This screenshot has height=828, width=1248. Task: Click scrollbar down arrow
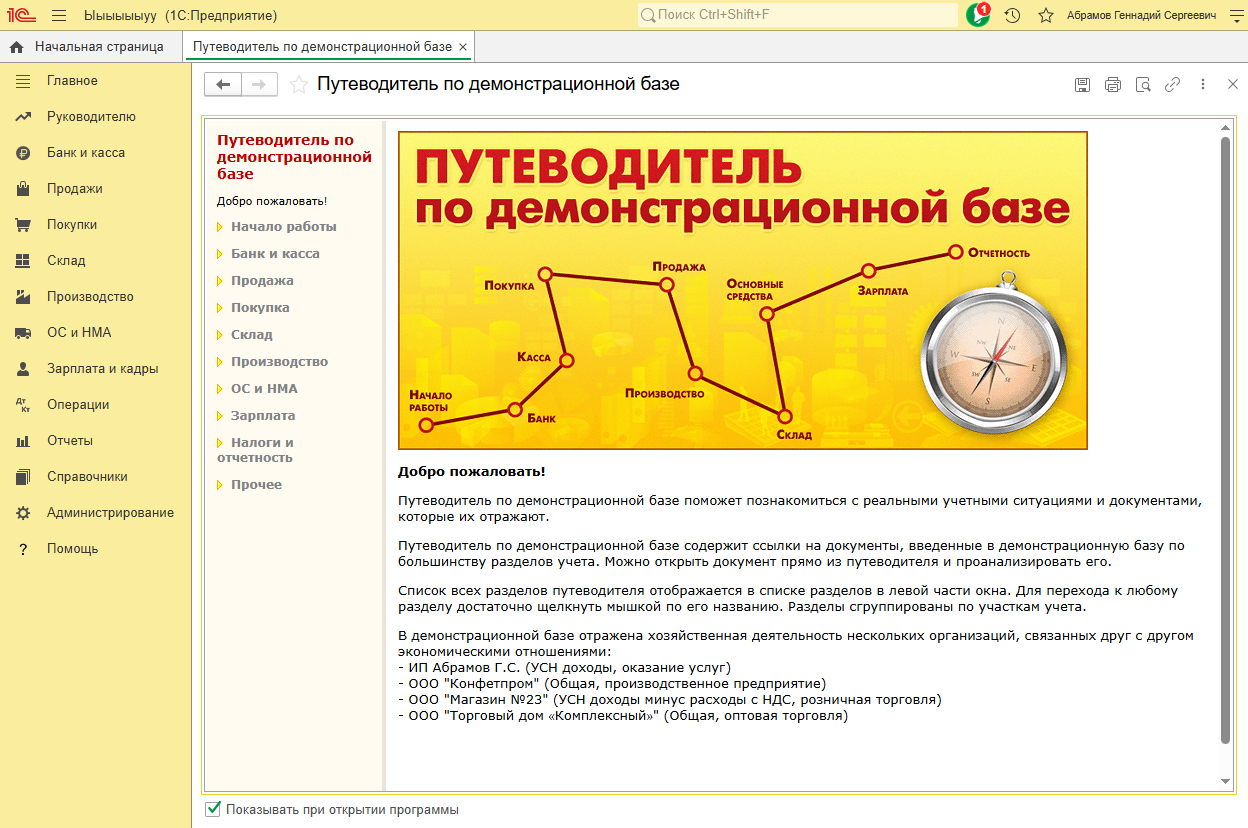pos(1226,780)
